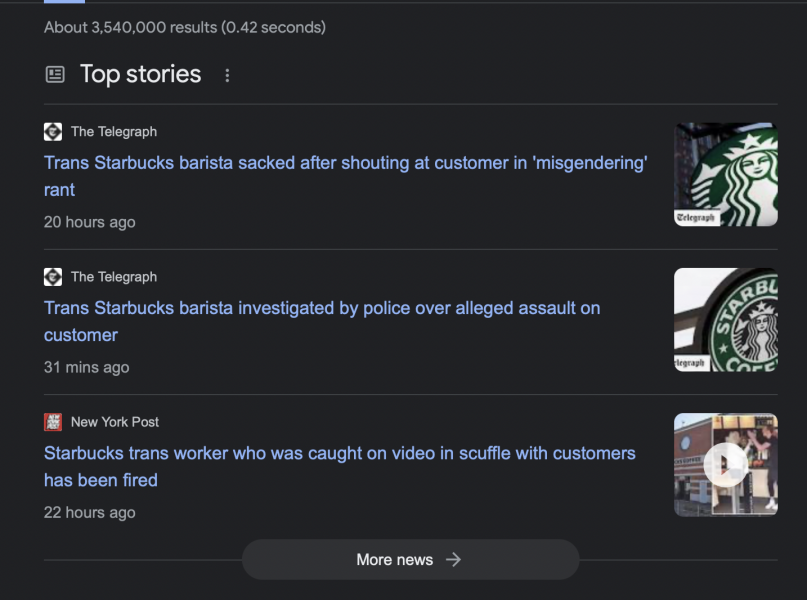Click the Top stories heading
The image size is (807, 600).
point(141,74)
